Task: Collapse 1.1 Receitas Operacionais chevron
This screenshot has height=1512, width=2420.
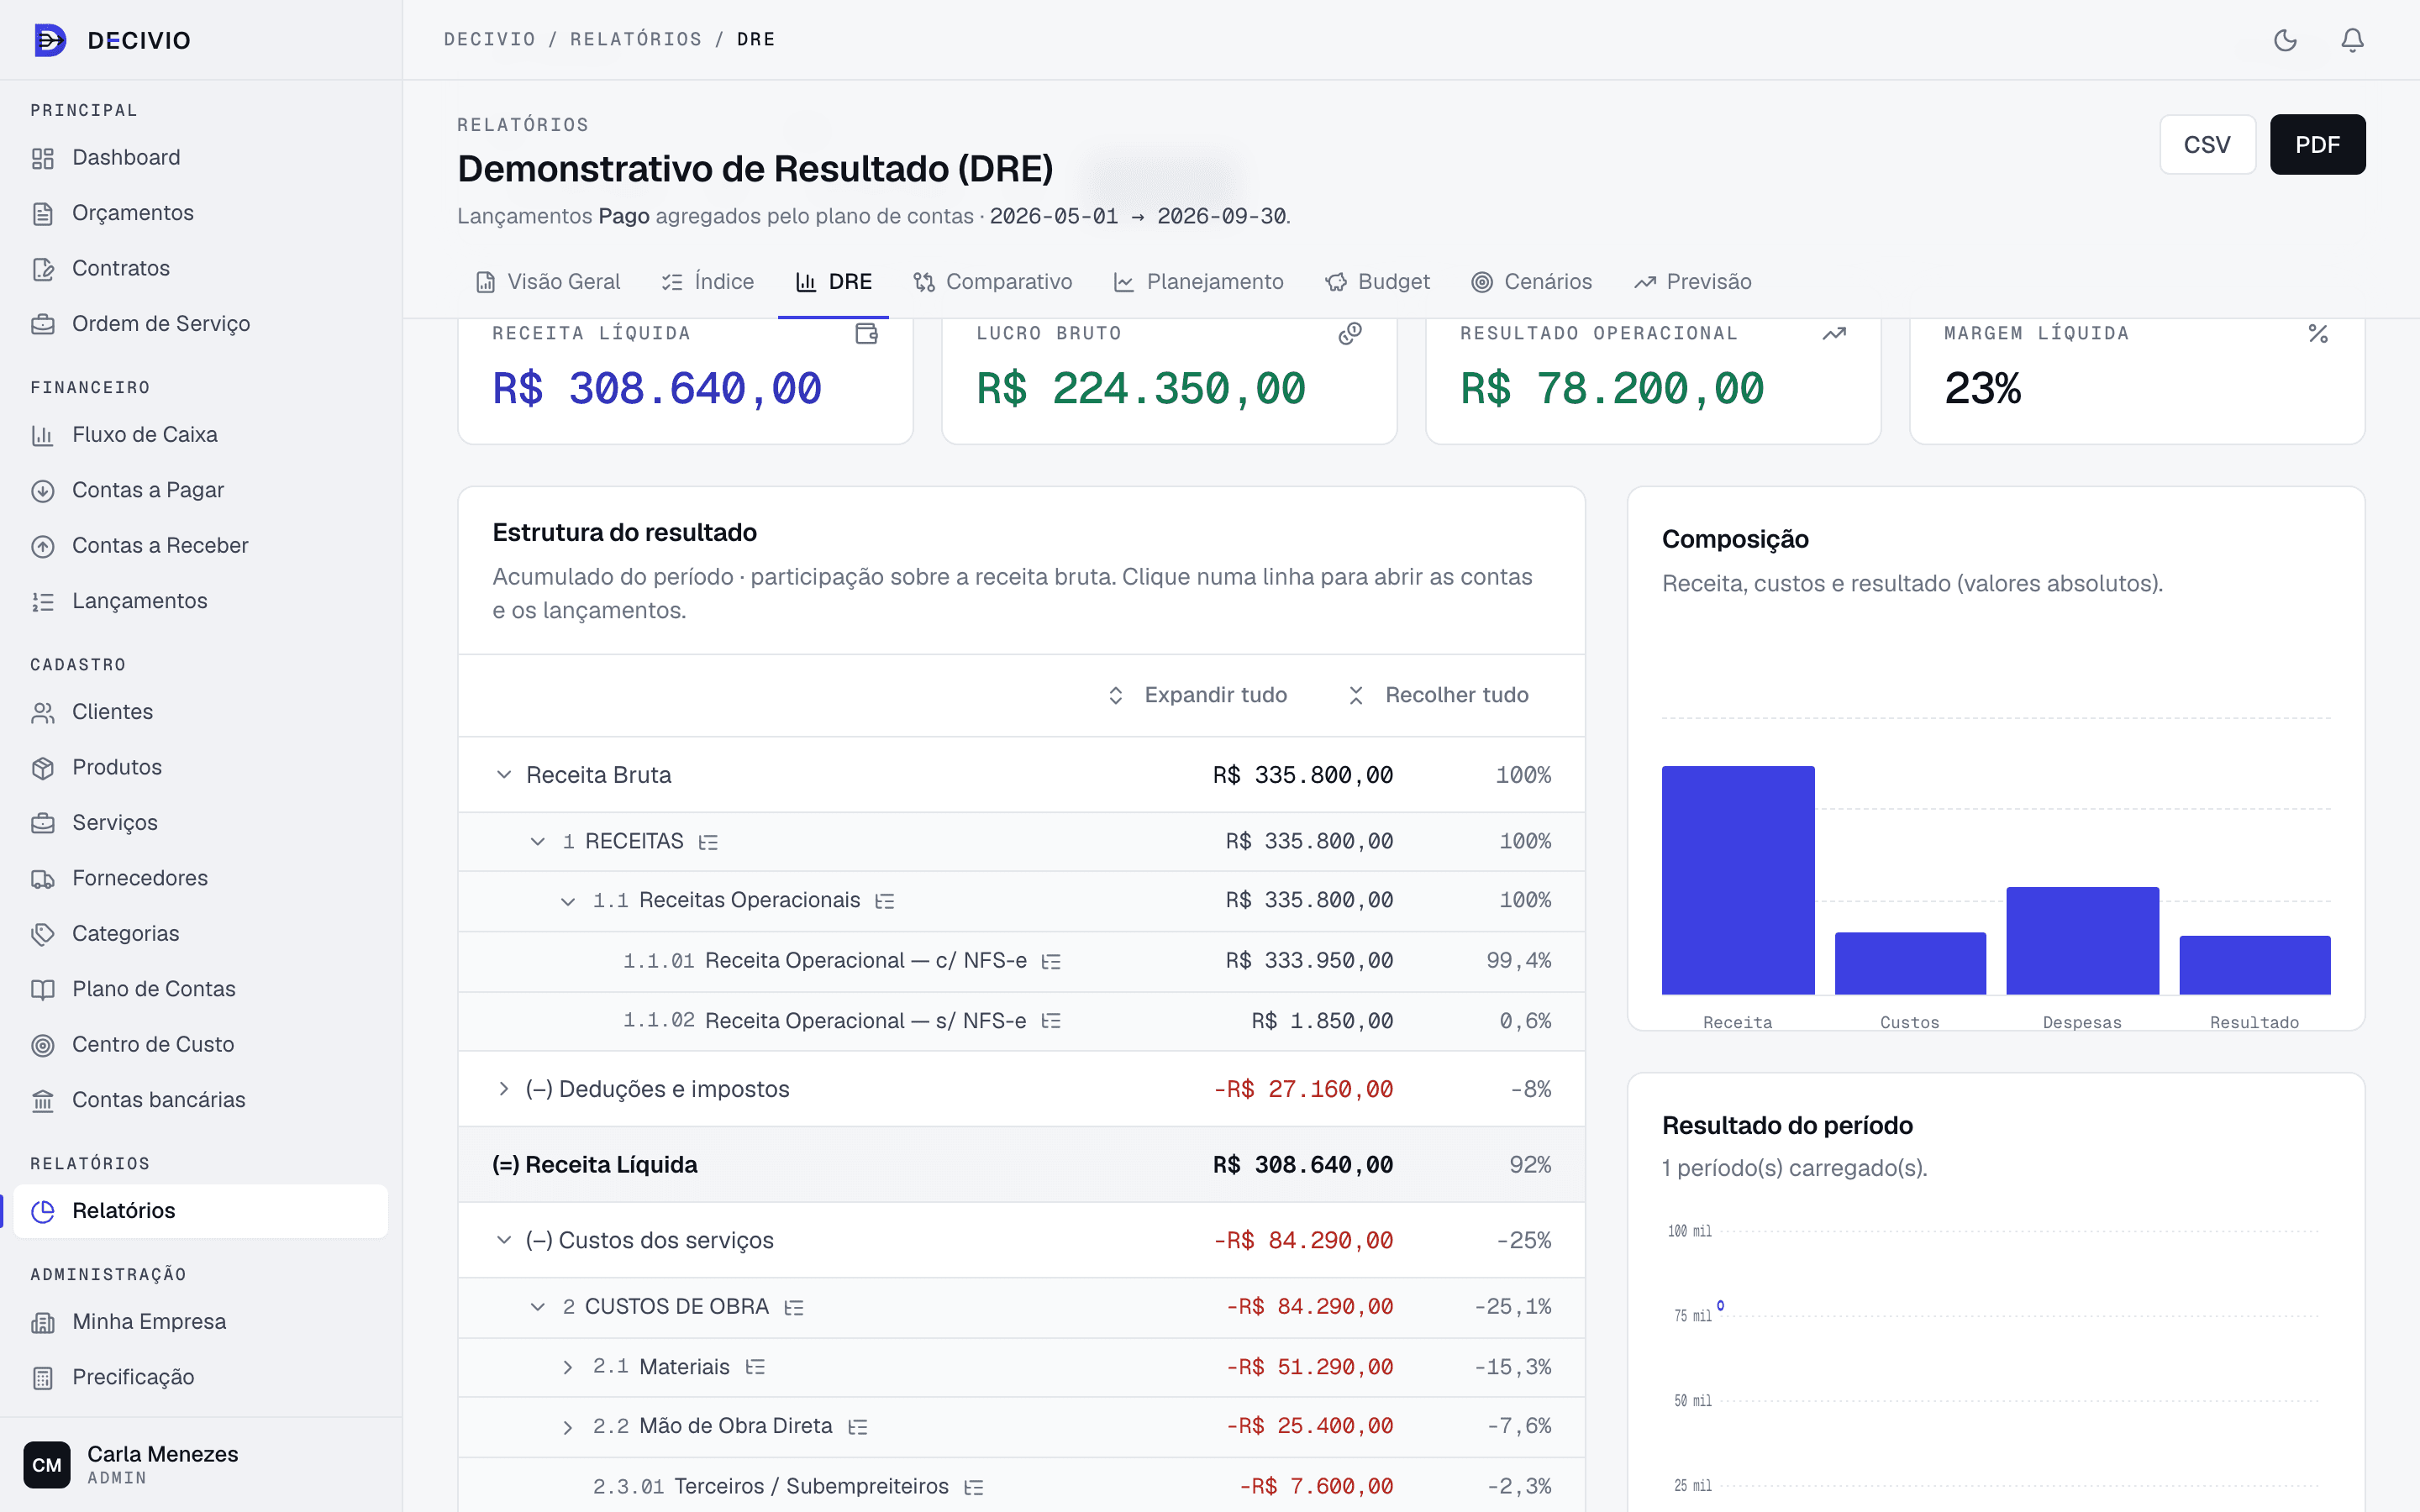Action: click(x=568, y=901)
